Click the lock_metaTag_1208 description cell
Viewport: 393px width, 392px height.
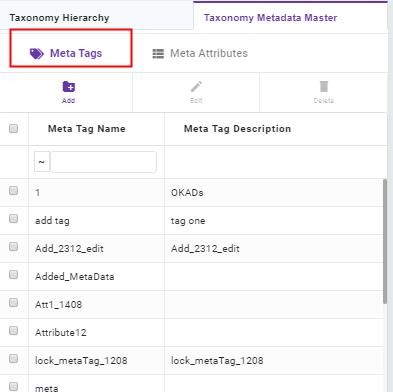pos(273,361)
